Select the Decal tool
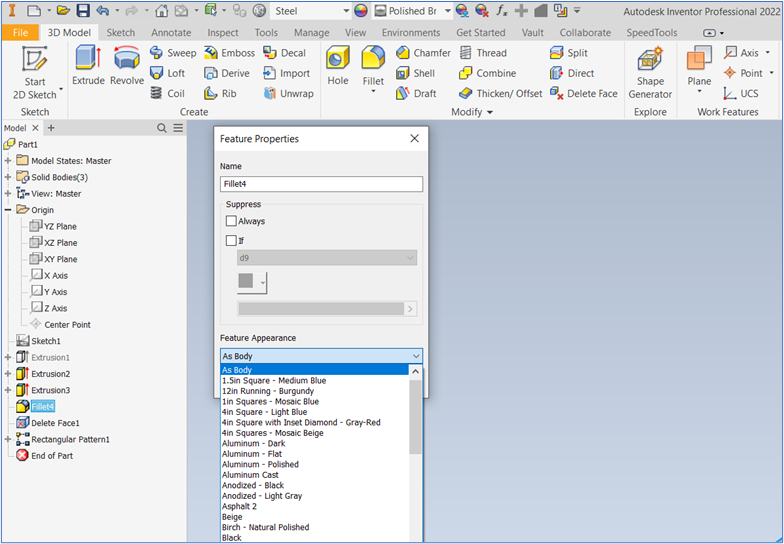Viewport: 784px width, 544px height. click(284, 53)
